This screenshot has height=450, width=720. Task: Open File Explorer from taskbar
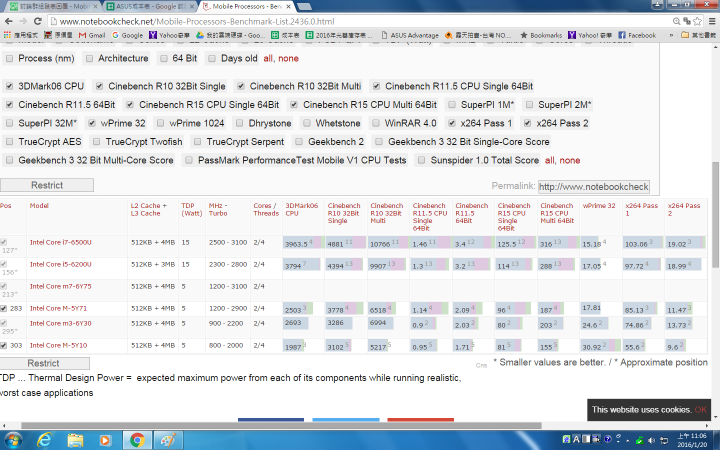[x=75, y=440]
